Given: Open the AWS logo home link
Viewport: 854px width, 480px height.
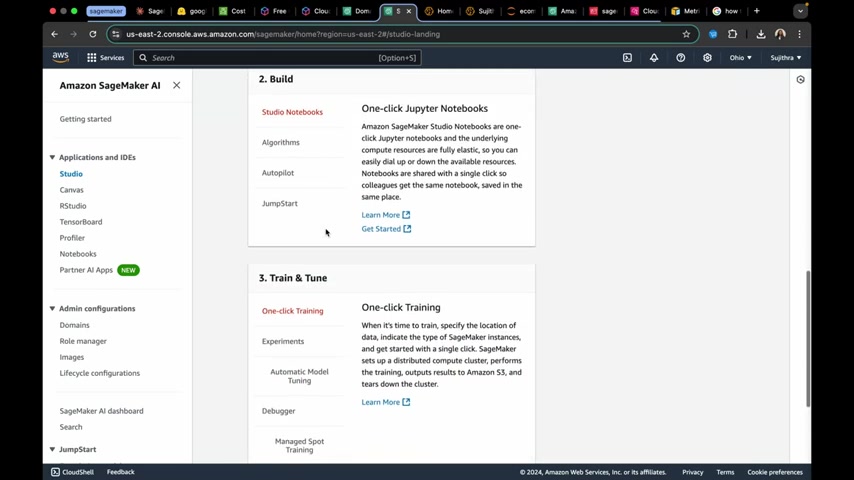Looking at the screenshot, I should (60, 57).
